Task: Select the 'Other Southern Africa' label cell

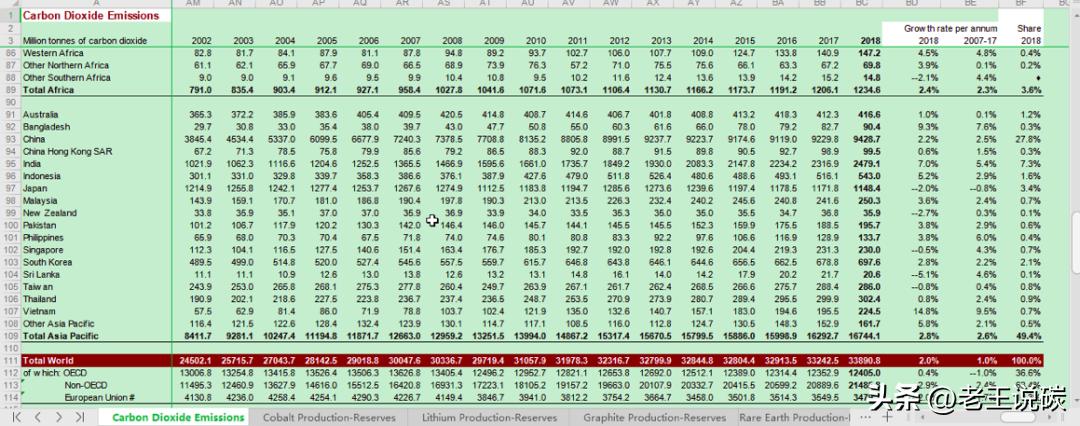Action: [96, 77]
